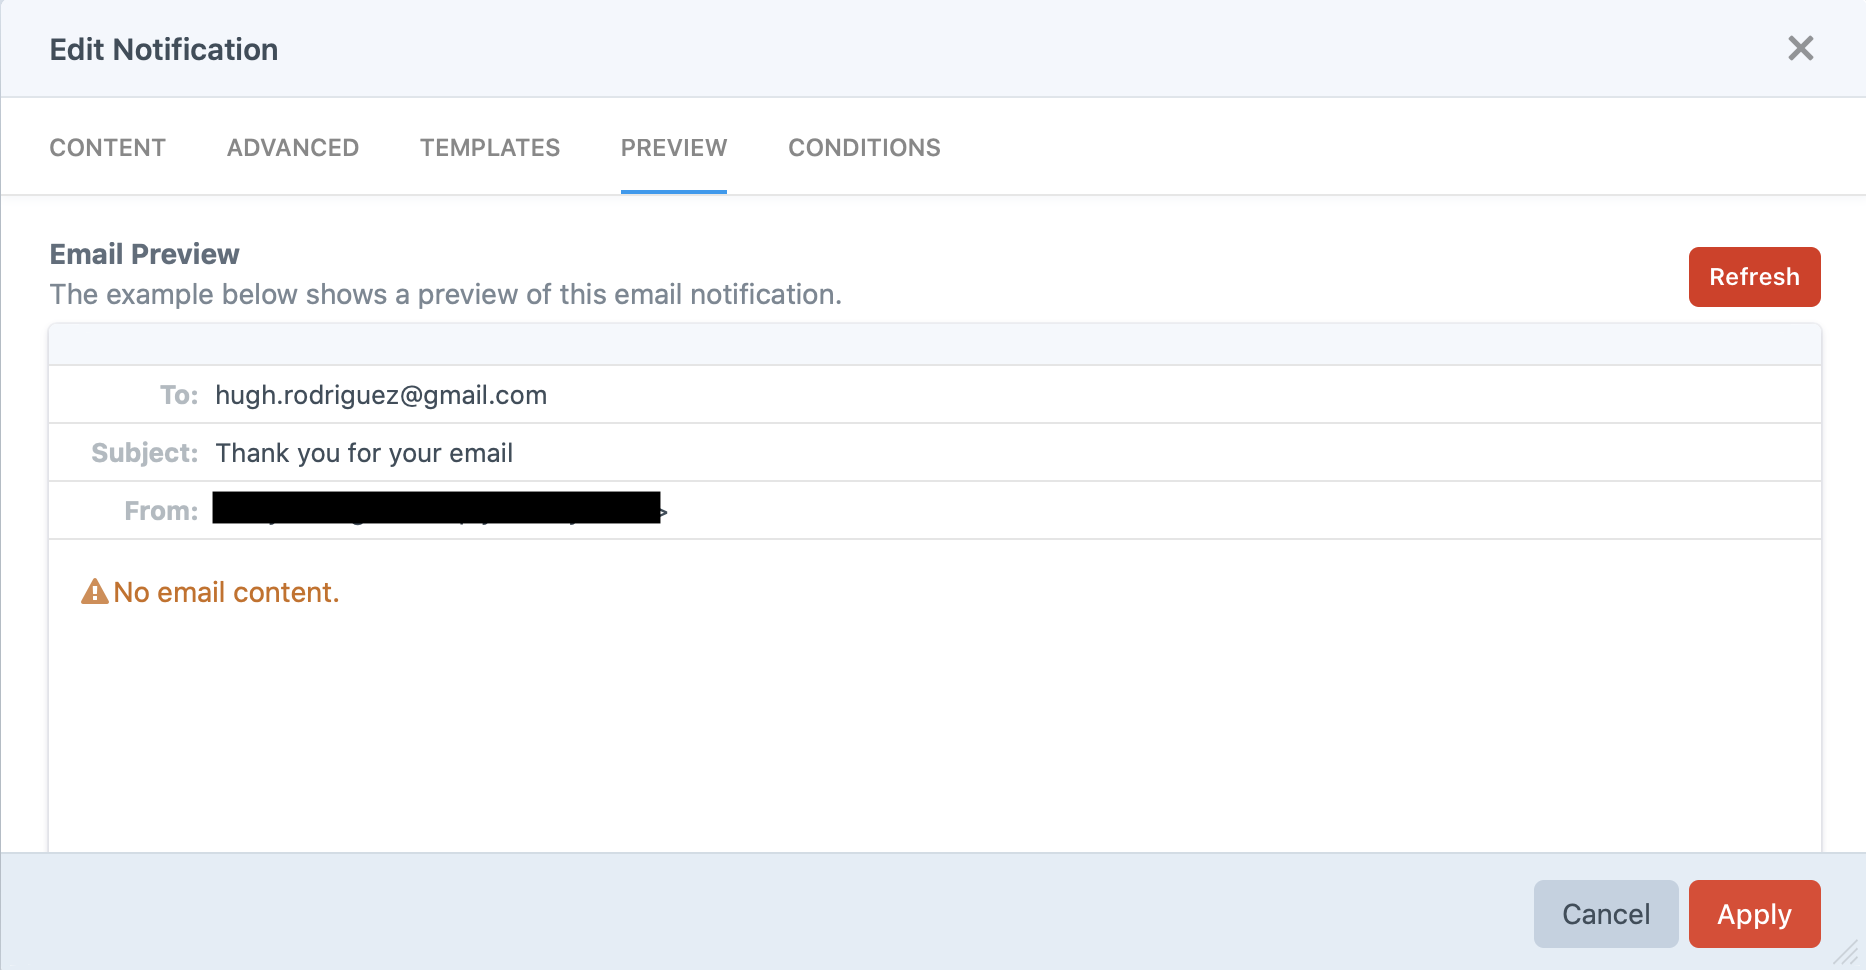
Task: Cancel editing the notification
Action: coord(1605,913)
